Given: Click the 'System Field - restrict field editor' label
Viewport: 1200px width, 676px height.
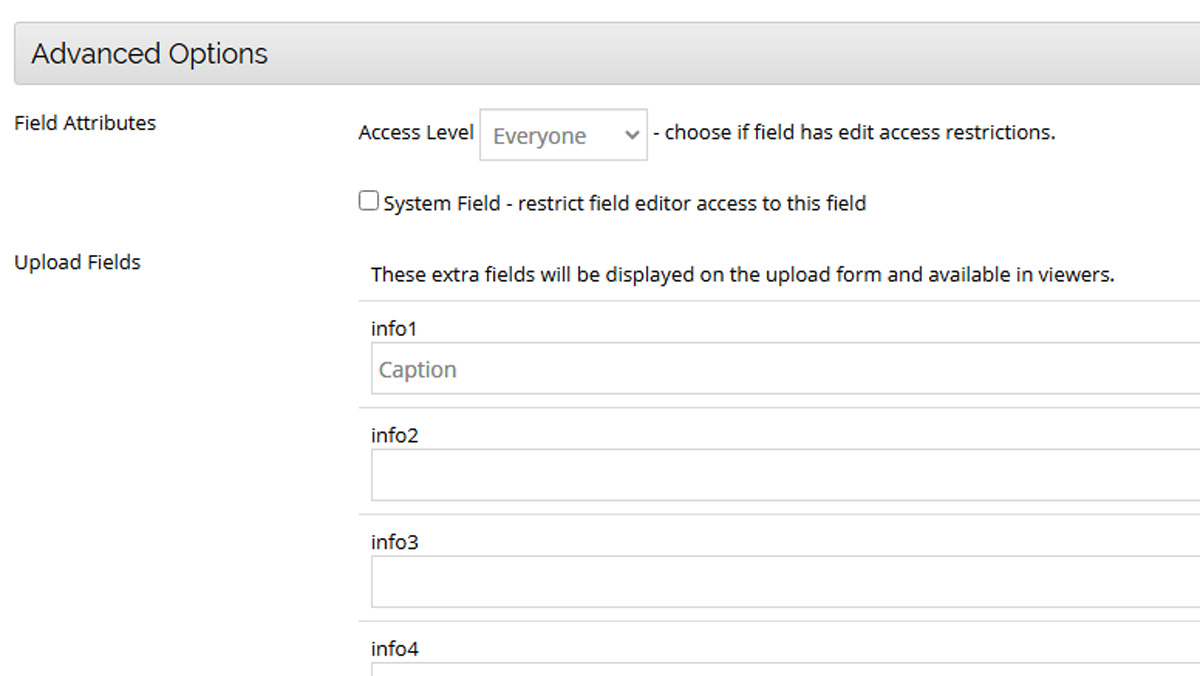Looking at the screenshot, I should point(625,204).
